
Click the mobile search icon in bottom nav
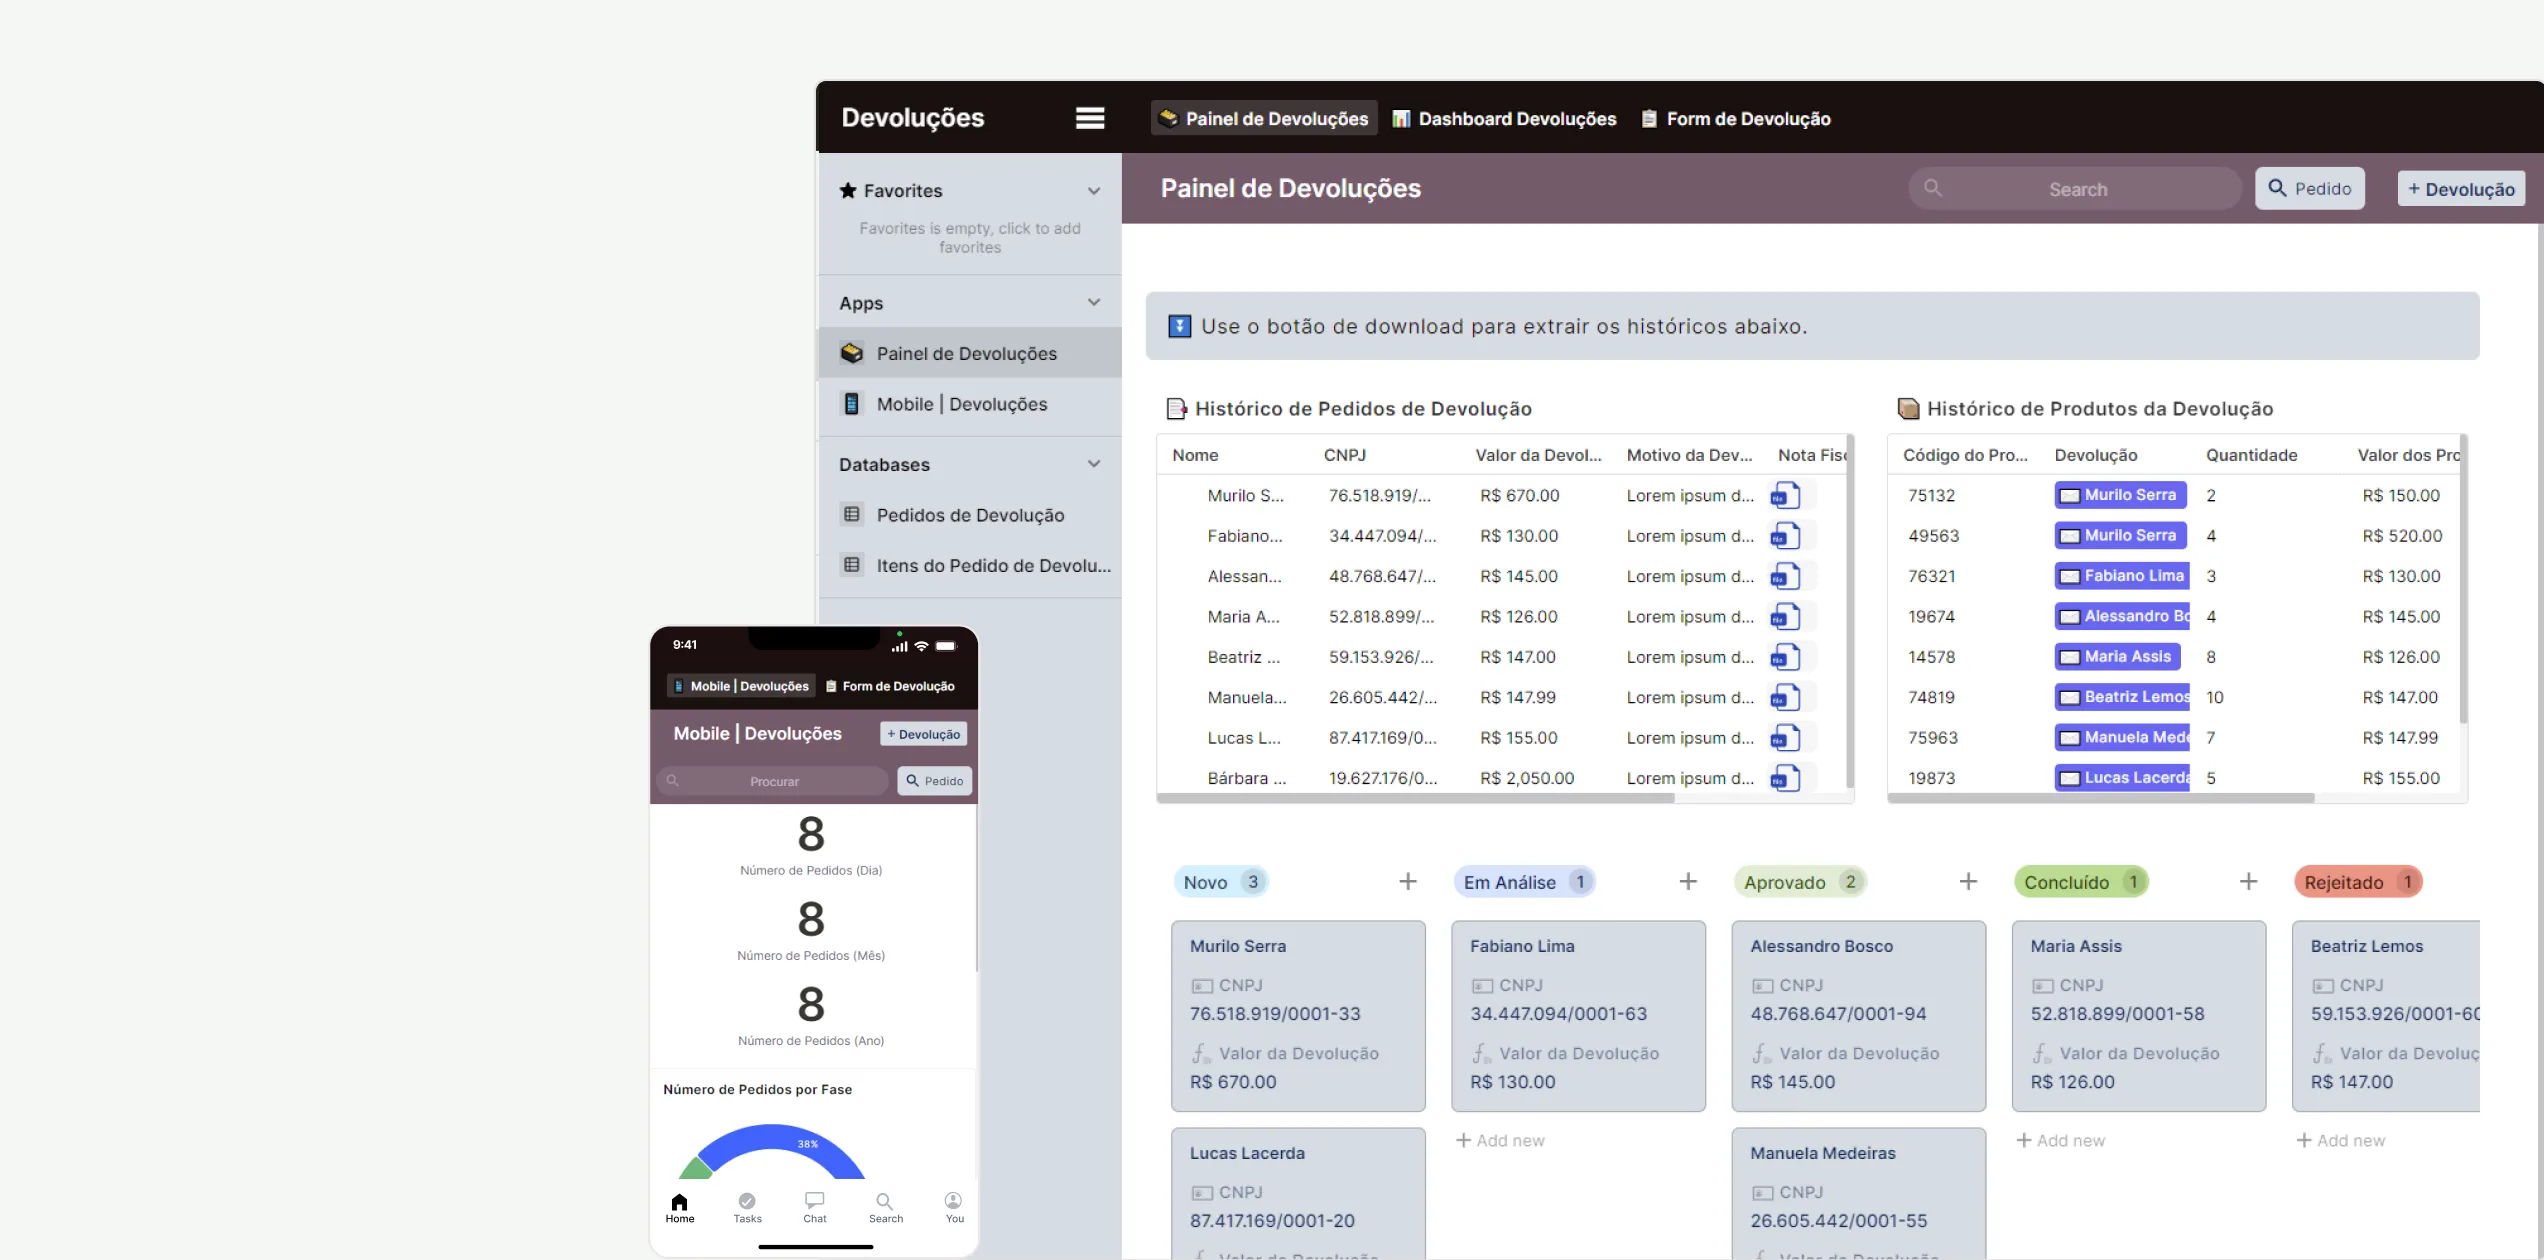pyautogui.click(x=884, y=1202)
